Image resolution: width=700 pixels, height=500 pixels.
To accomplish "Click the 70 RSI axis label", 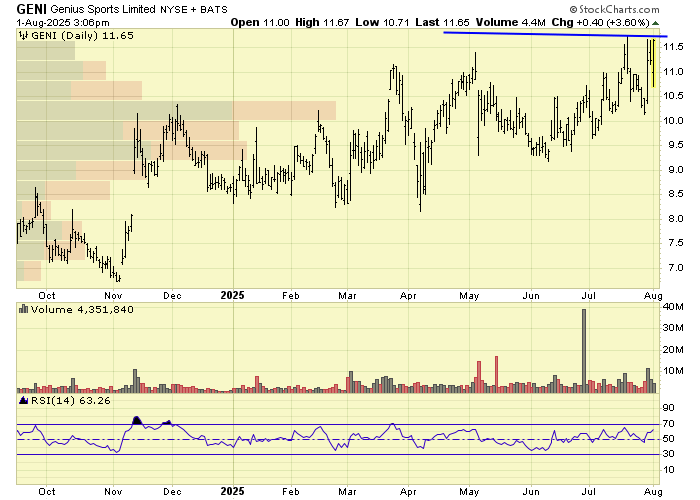I will [669, 424].
